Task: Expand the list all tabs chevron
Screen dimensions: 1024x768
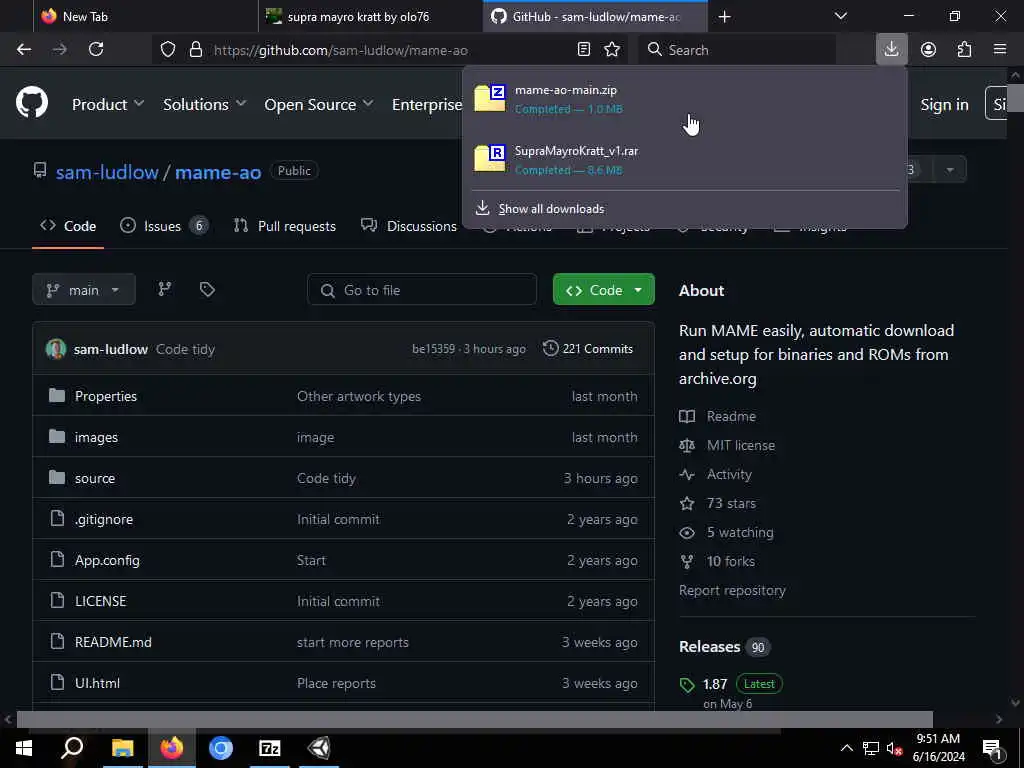Action: [841, 16]
